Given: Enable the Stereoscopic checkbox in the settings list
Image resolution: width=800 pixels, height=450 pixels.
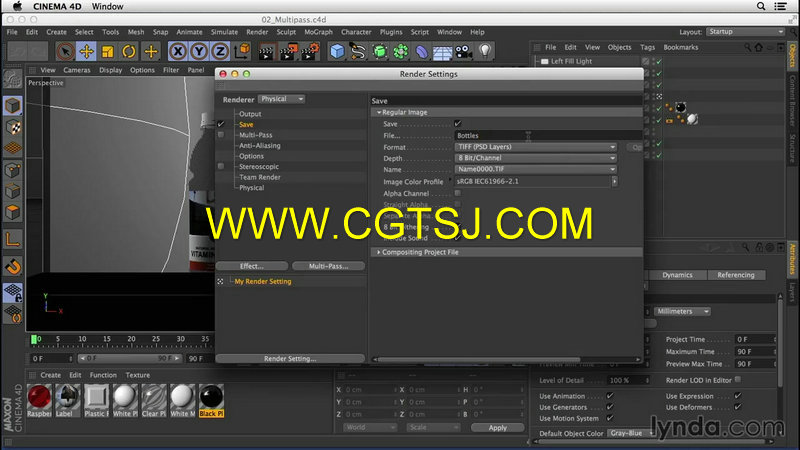Looking at the screenshot, I should click(x=221, y=166).
